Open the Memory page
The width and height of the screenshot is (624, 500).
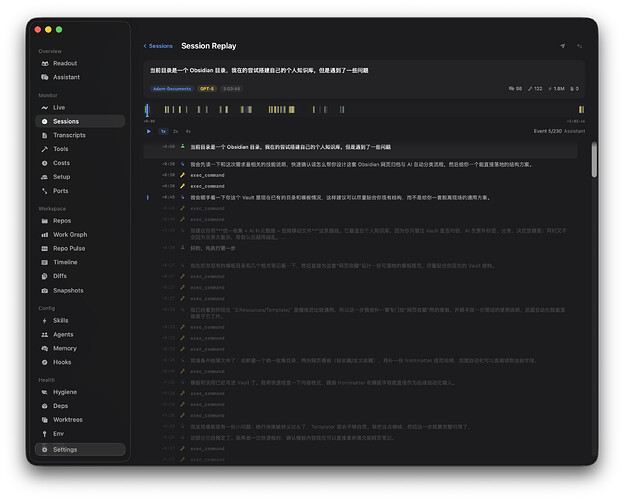click(80, 348)
